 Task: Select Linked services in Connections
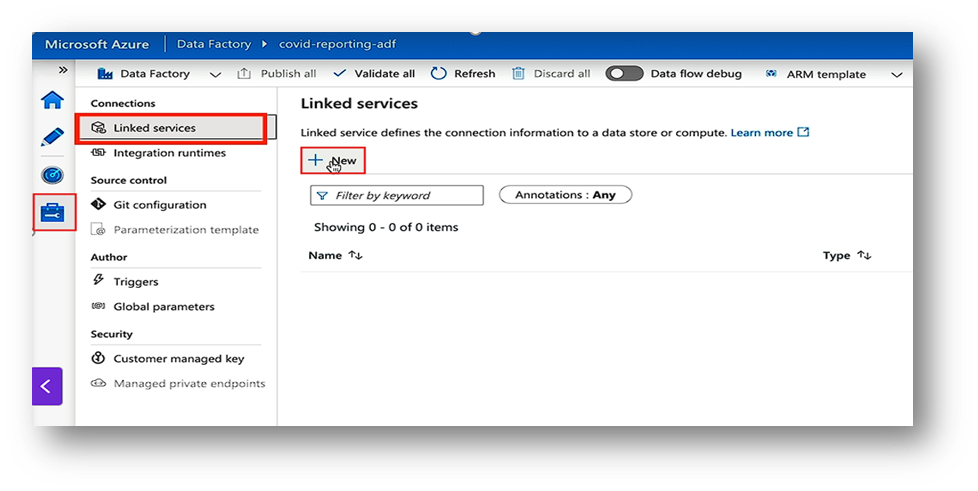coord(154,128)
